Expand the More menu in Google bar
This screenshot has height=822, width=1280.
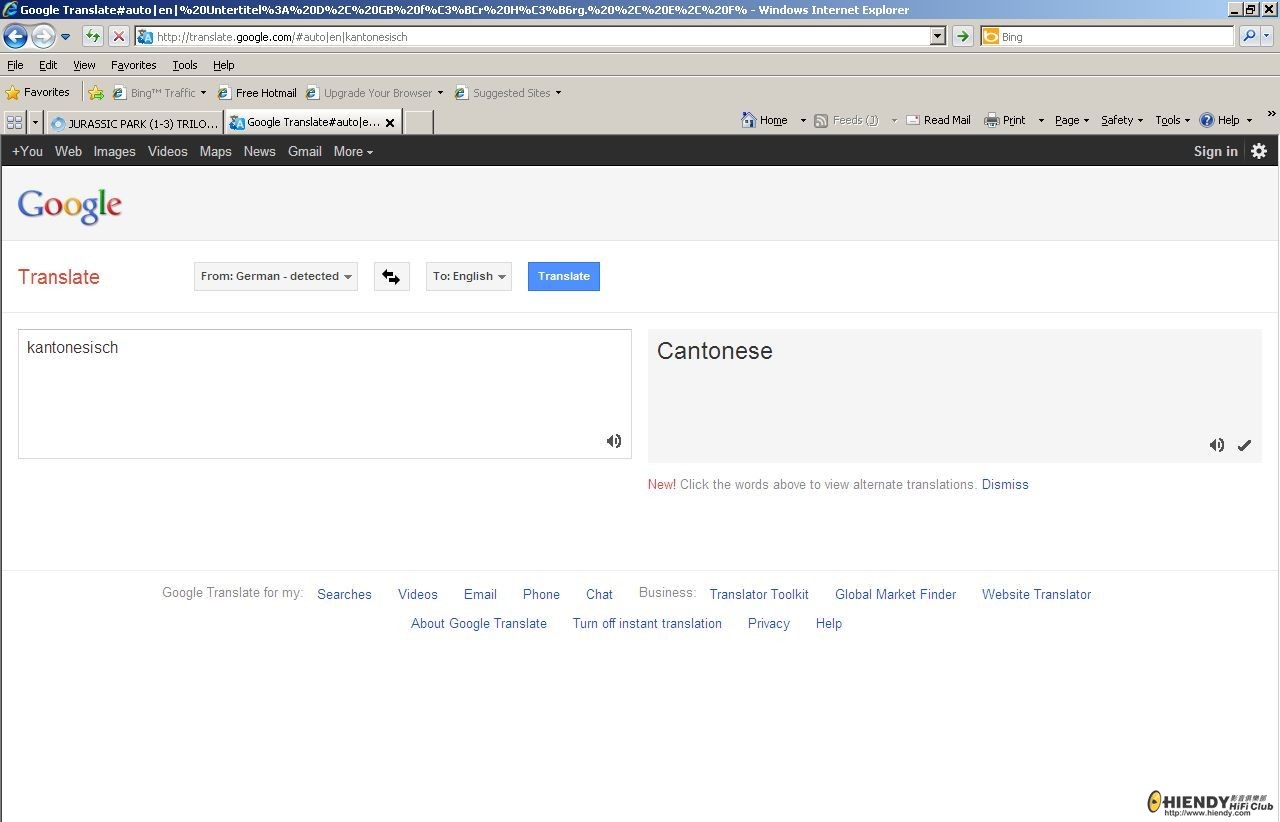tap(353, 152)
